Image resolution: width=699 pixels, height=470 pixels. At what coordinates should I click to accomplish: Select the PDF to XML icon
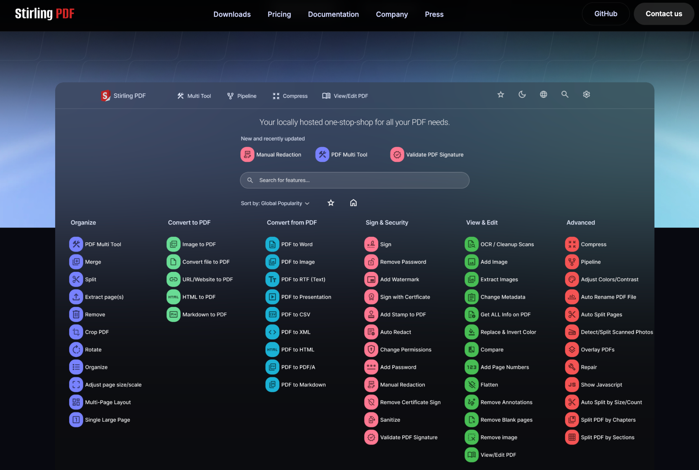point(272,332)
